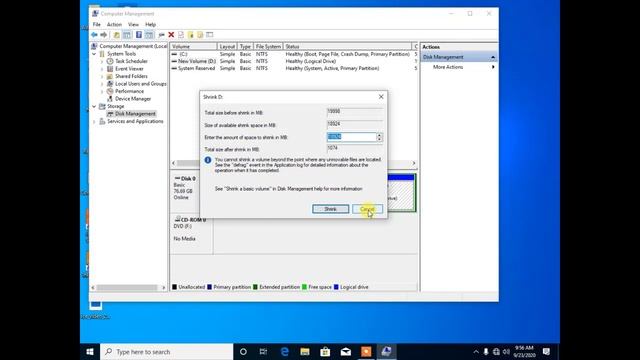Click the Forward arrow in the toolbar

click(104, 35)
